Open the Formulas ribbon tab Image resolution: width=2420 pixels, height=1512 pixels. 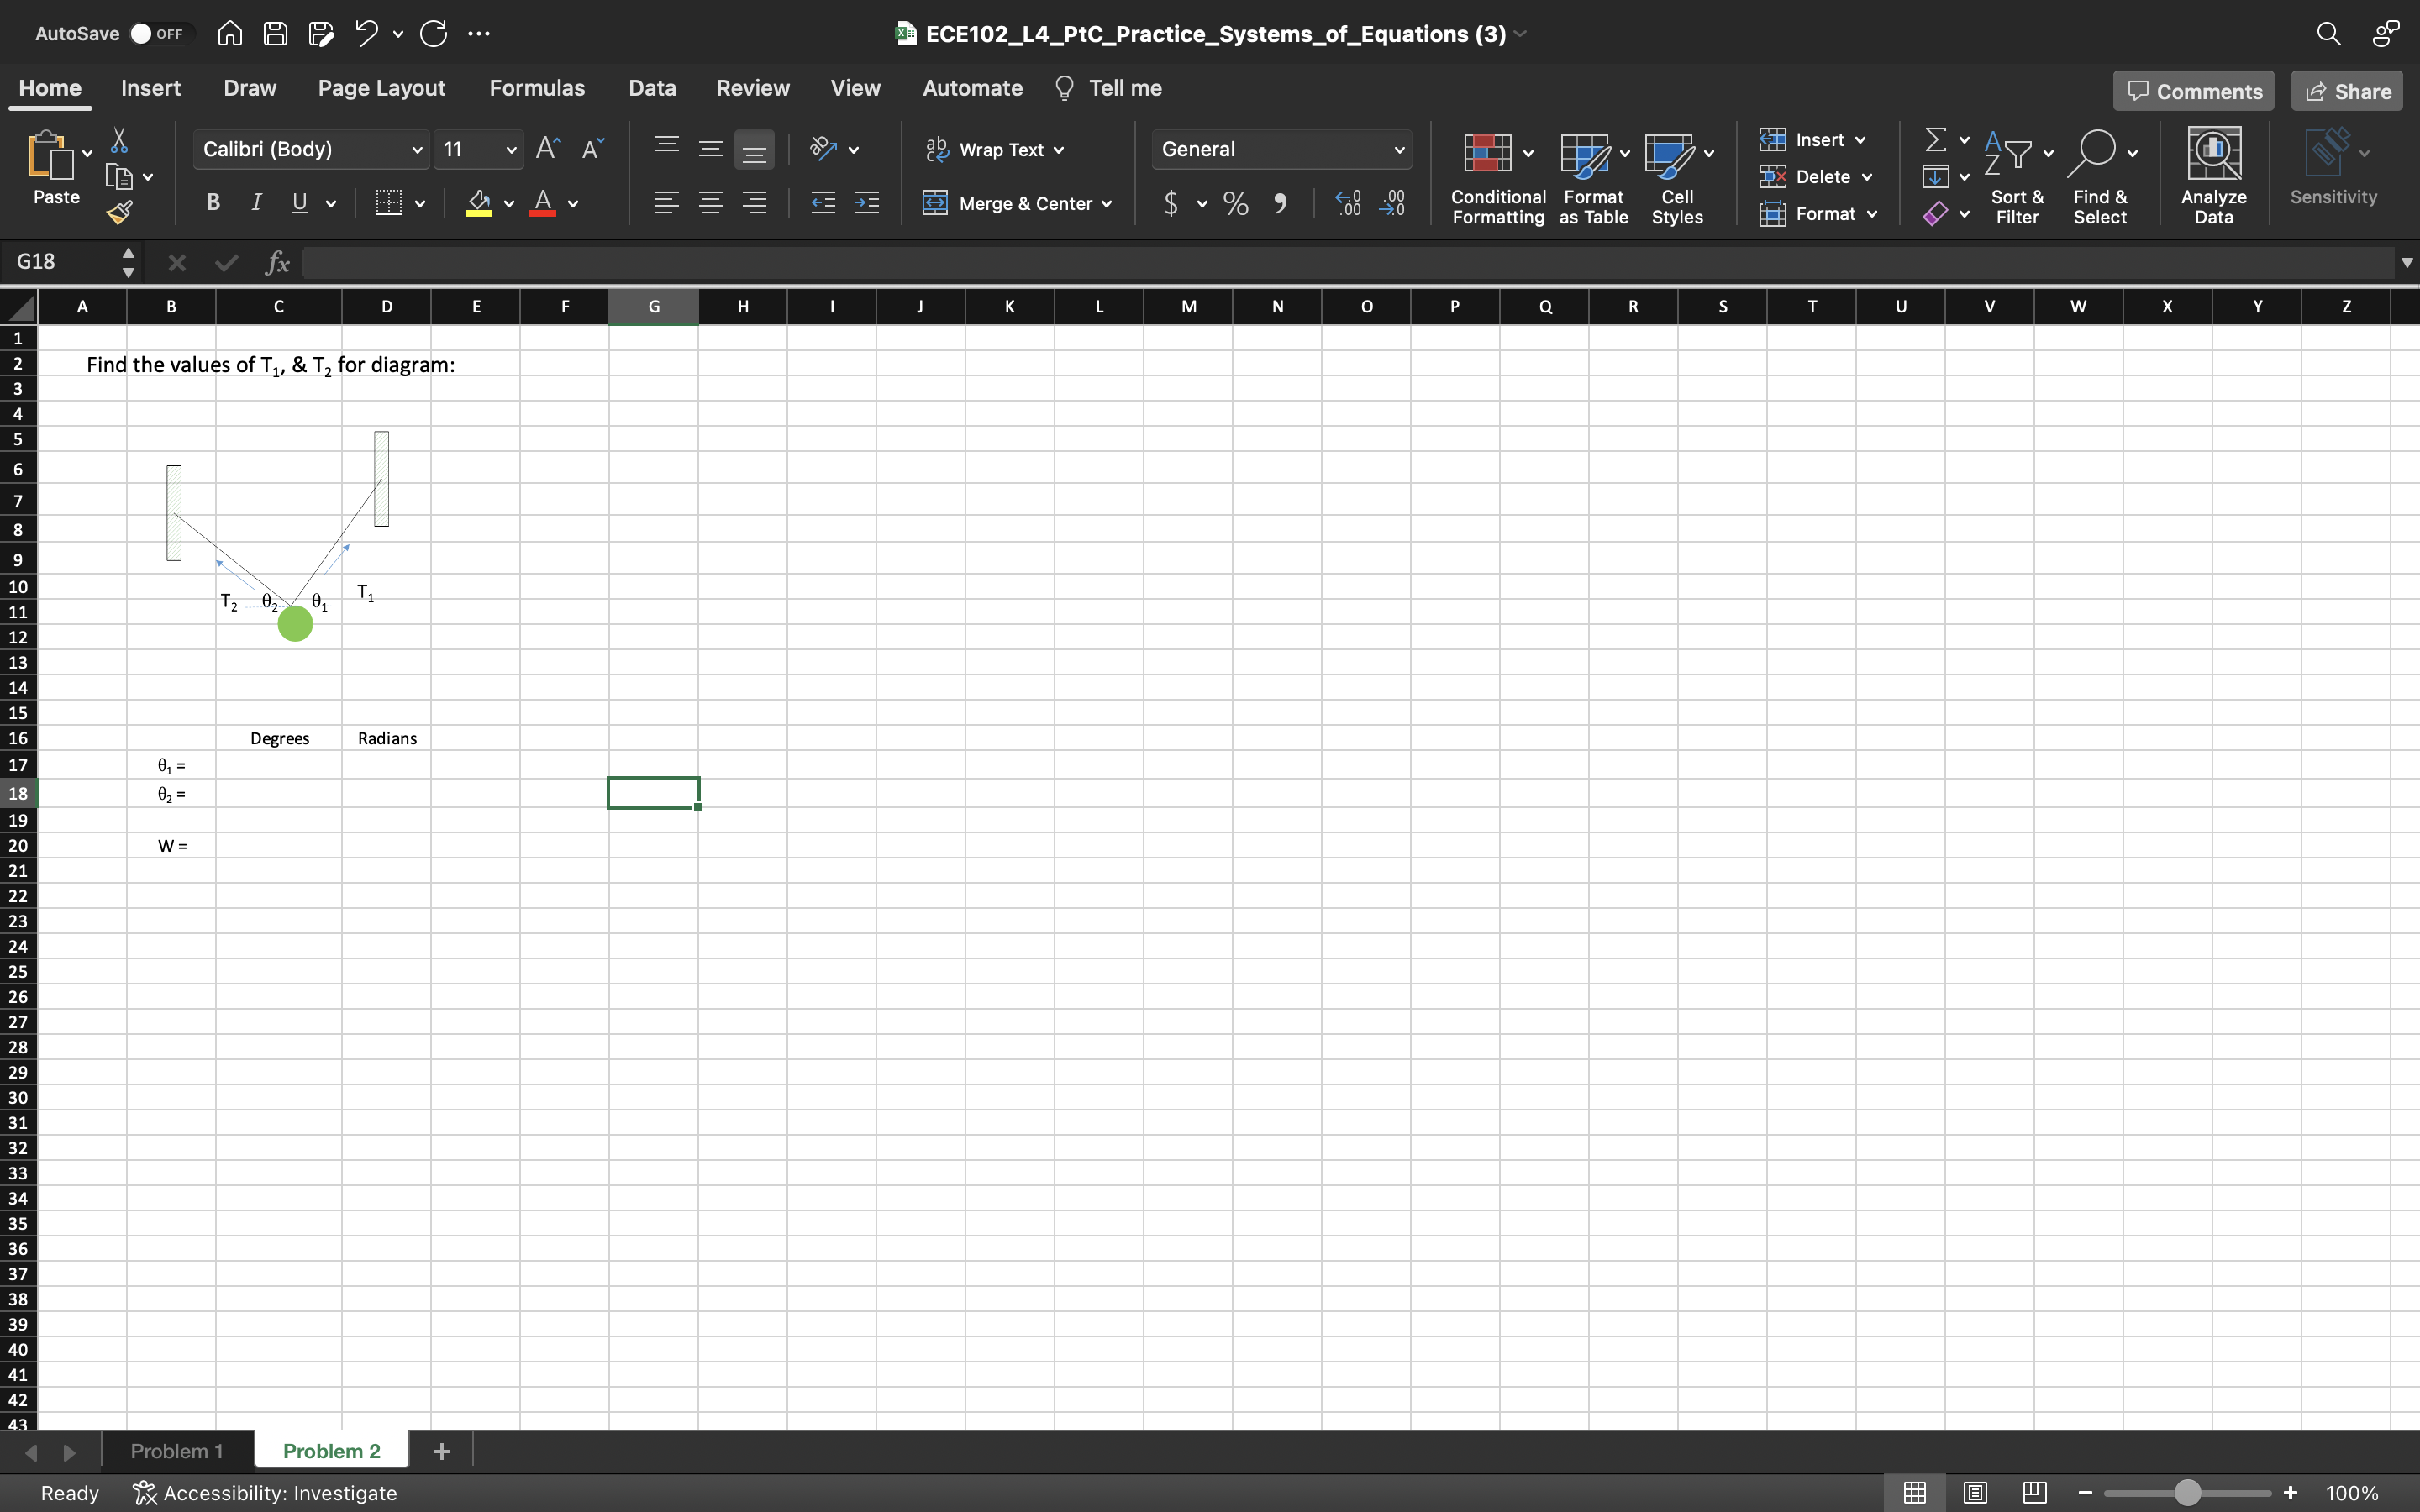coord(535,87)
